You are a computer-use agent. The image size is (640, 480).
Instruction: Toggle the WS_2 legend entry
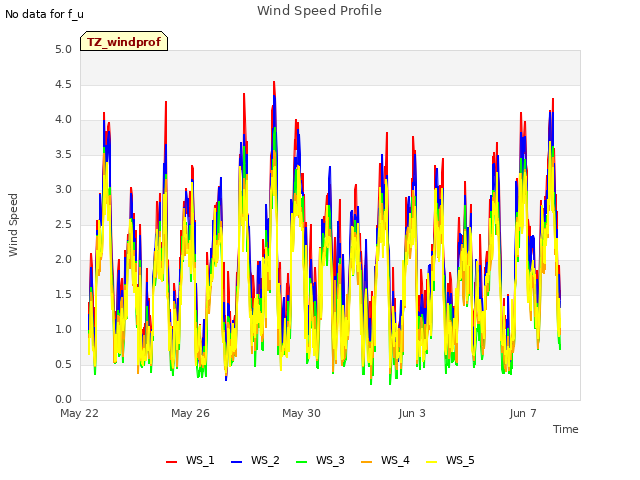click(256, 460)
